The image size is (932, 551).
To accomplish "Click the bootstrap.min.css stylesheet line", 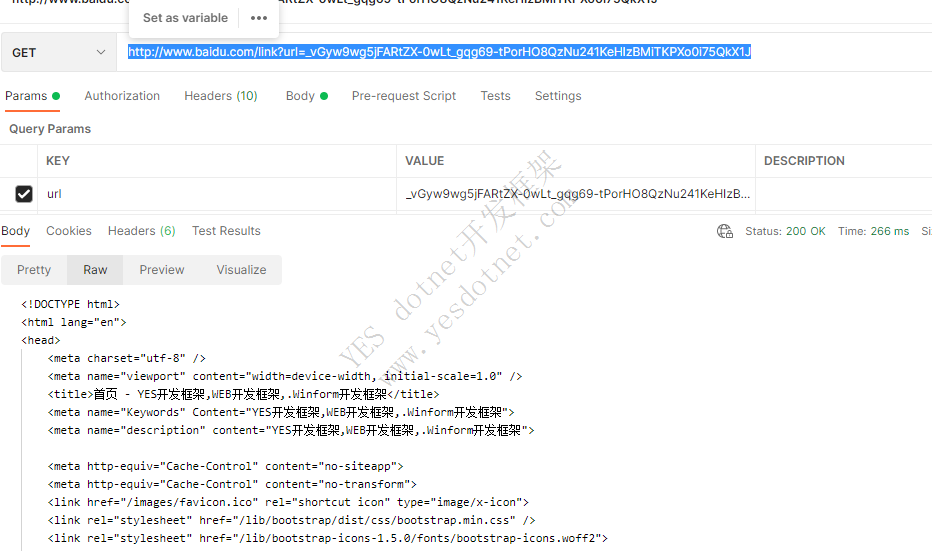I will (x=291, y=520).
